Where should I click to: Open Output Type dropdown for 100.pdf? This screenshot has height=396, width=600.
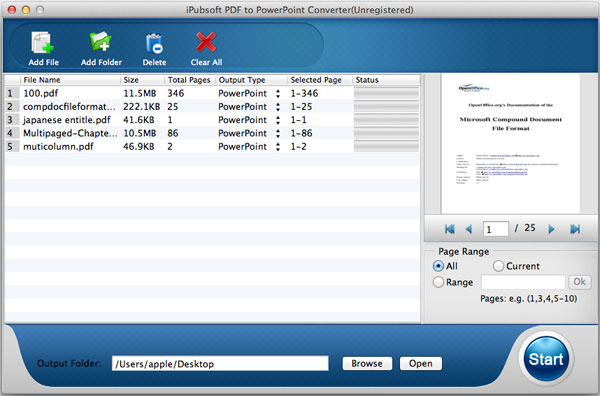(278, 93)
